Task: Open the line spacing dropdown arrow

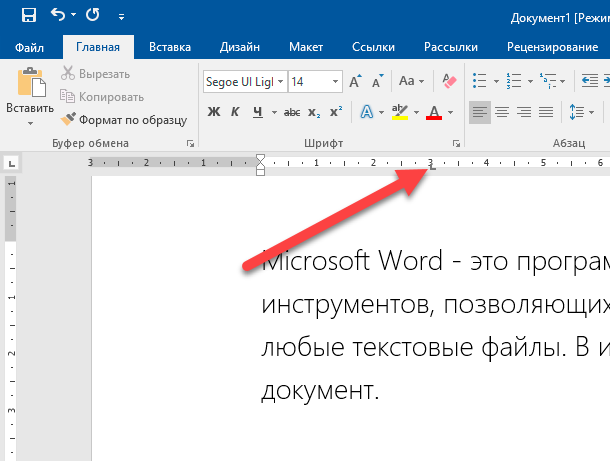Action: [591, 112]
